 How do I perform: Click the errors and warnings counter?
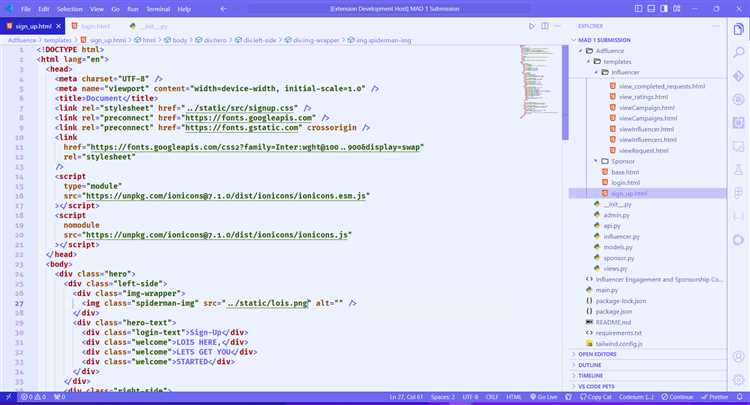click(33, 397)
